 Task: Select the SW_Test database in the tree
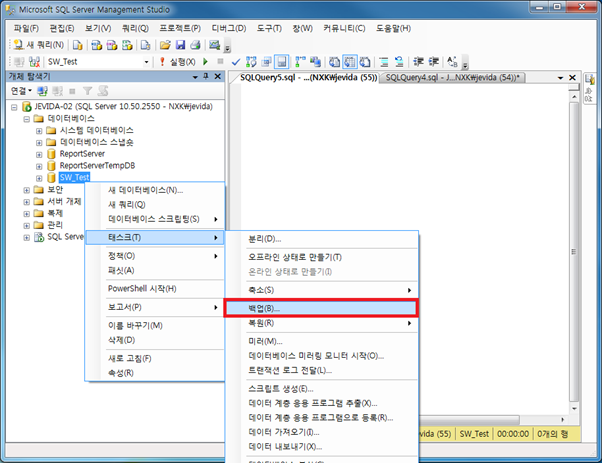(x=74, y=177)
